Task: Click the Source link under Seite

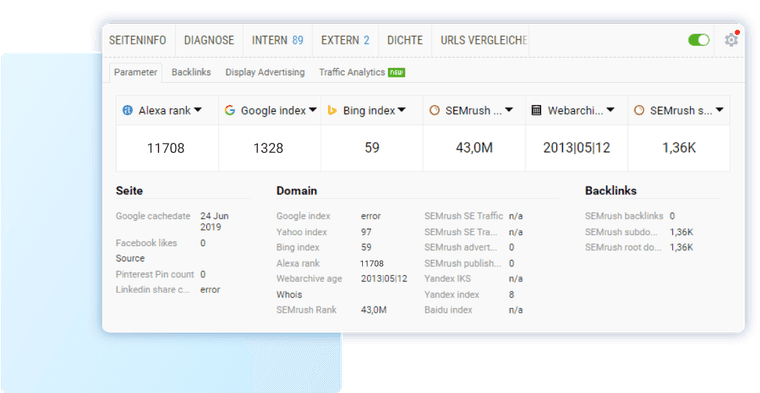Action: [x=130, y=258]
